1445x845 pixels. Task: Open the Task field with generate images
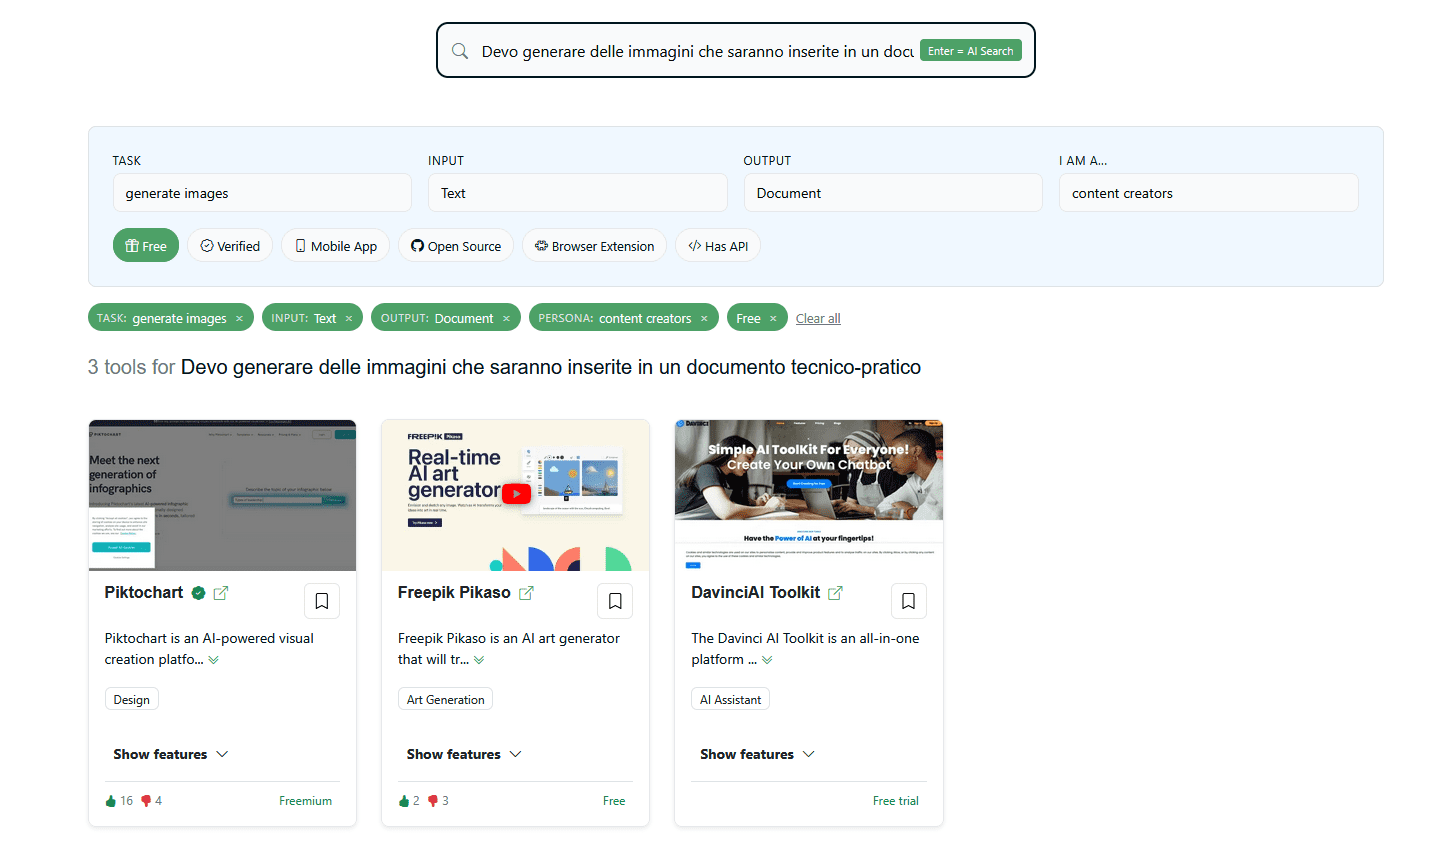[x=262, y=193]
